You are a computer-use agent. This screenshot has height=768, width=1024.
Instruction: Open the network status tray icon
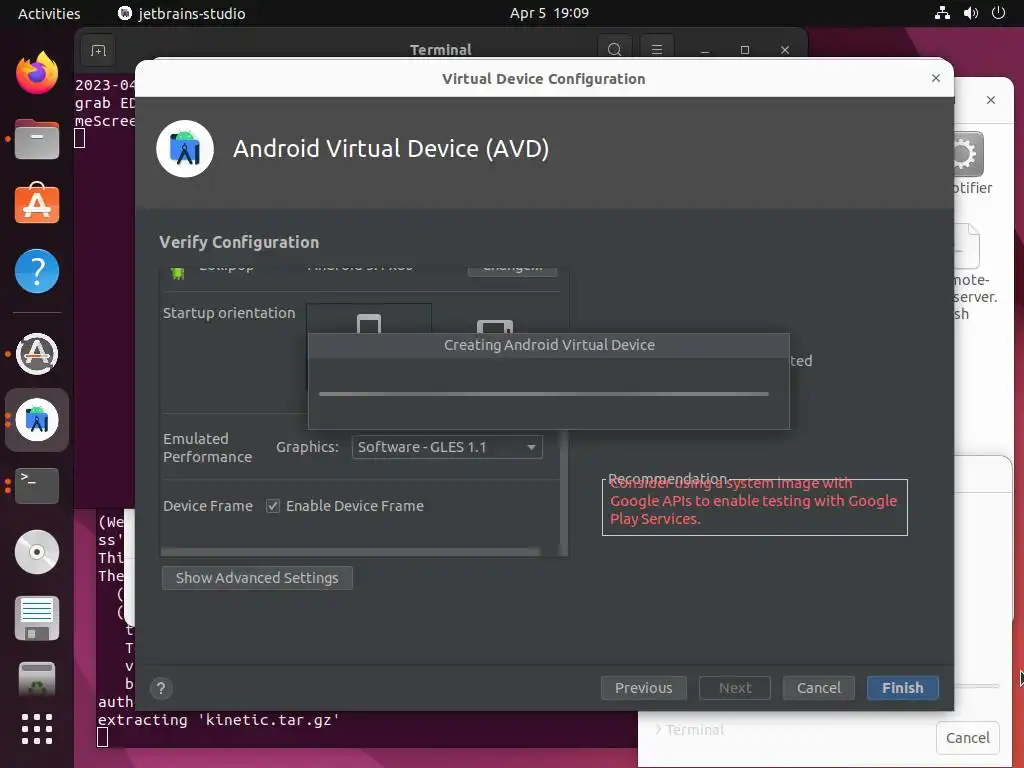click(942, 12)
